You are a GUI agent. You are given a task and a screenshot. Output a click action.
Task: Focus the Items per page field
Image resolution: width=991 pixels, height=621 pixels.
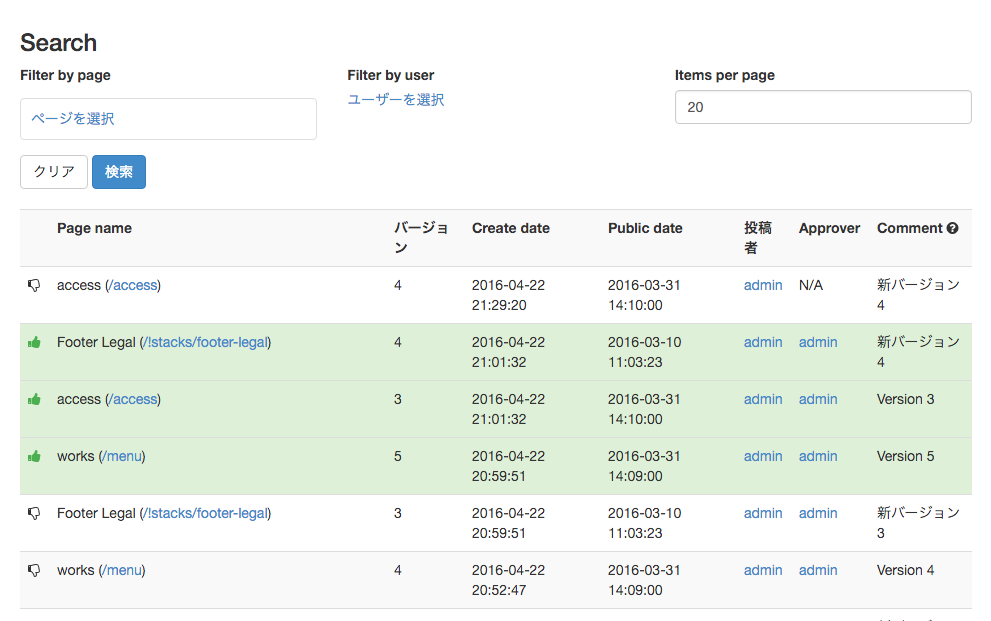[823, 107]
